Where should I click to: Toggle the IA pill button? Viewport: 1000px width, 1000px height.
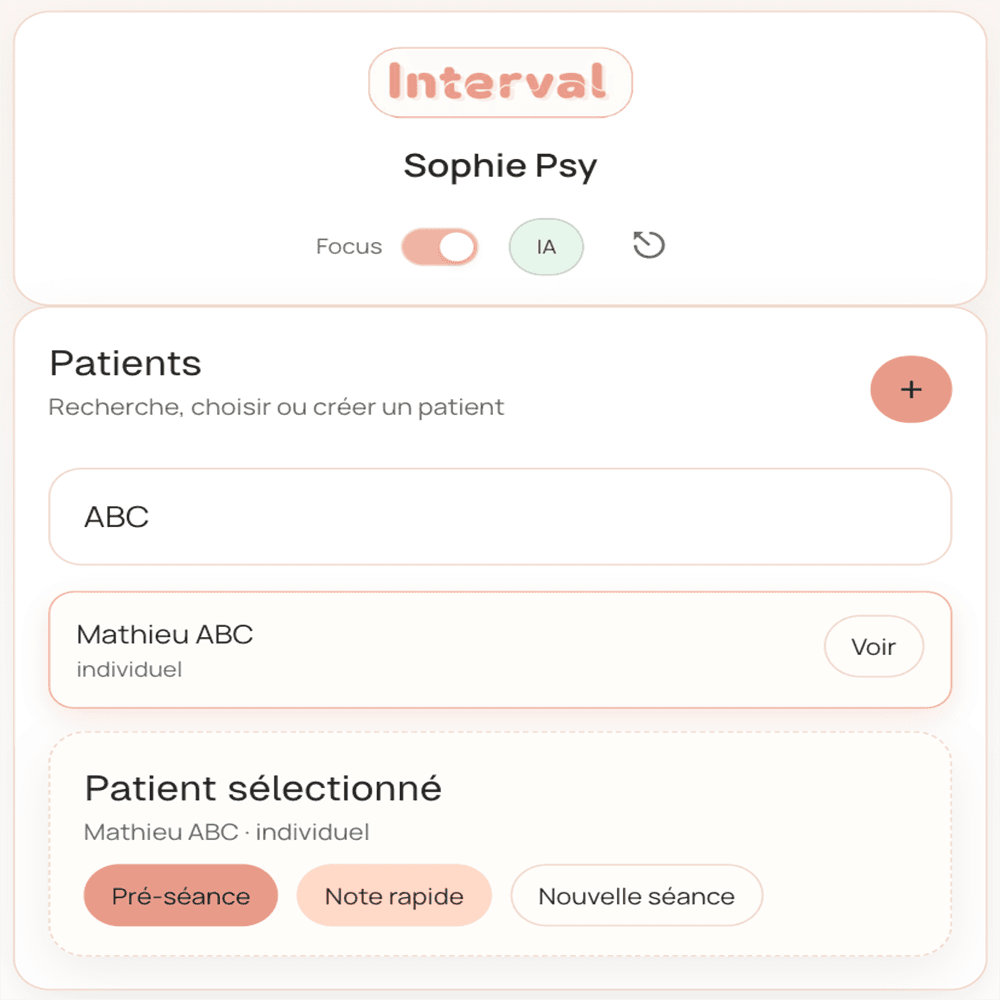click(546, 246)
